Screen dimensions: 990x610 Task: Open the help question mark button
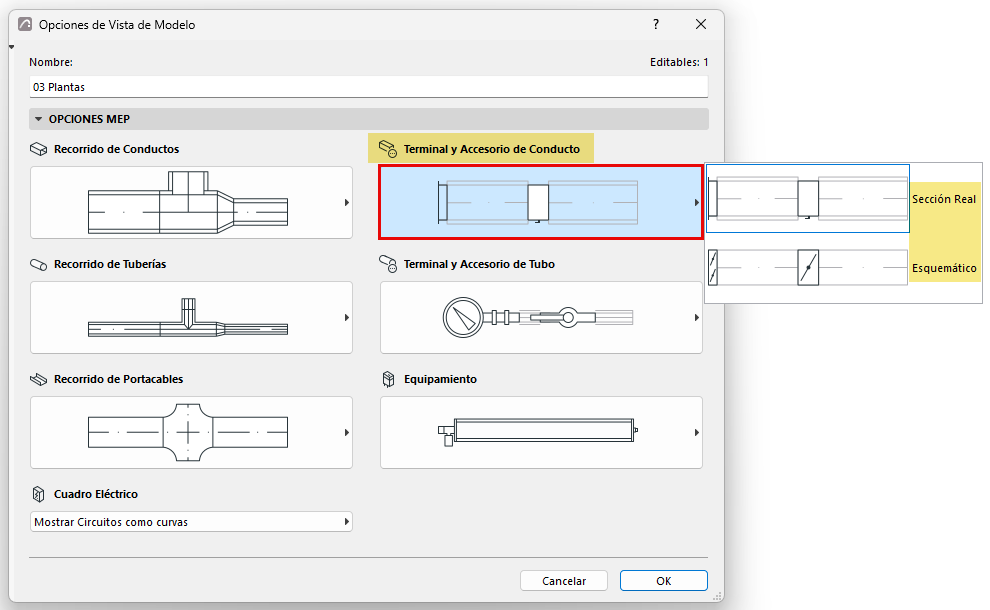656,24
